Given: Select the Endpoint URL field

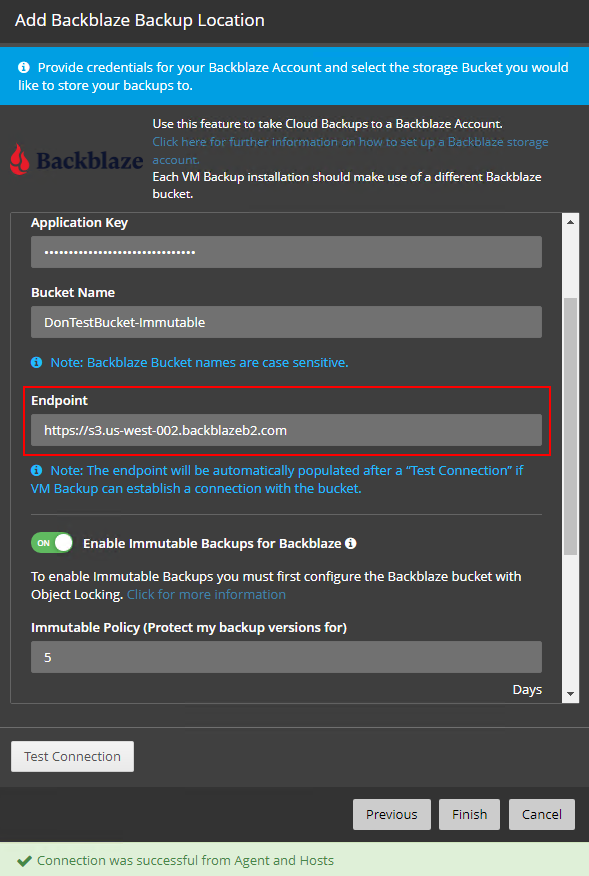Looking at the screenshot, I should tap(286, 430).
